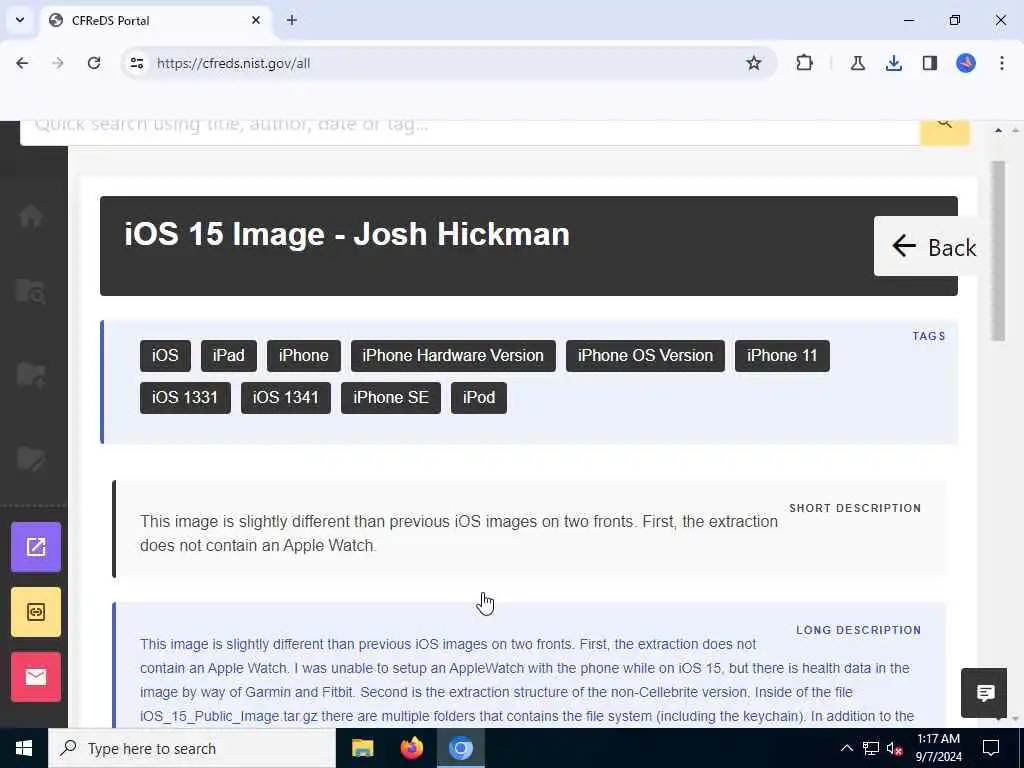
Task: Select the iPad tag
Action: tap(229, 356)
